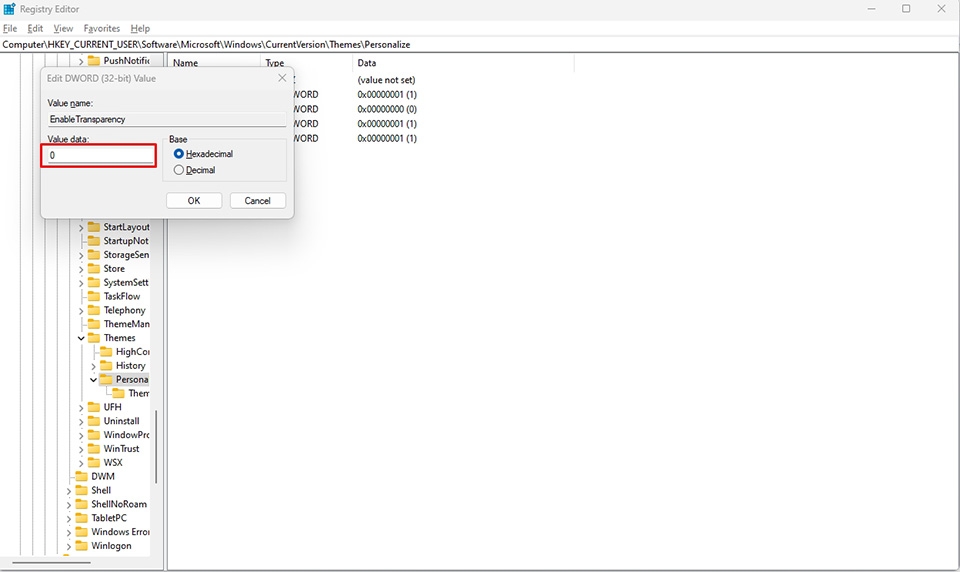Maximize the Registry Editor window
This screenshot has width=960, height=572.
[x=906, y=9]
